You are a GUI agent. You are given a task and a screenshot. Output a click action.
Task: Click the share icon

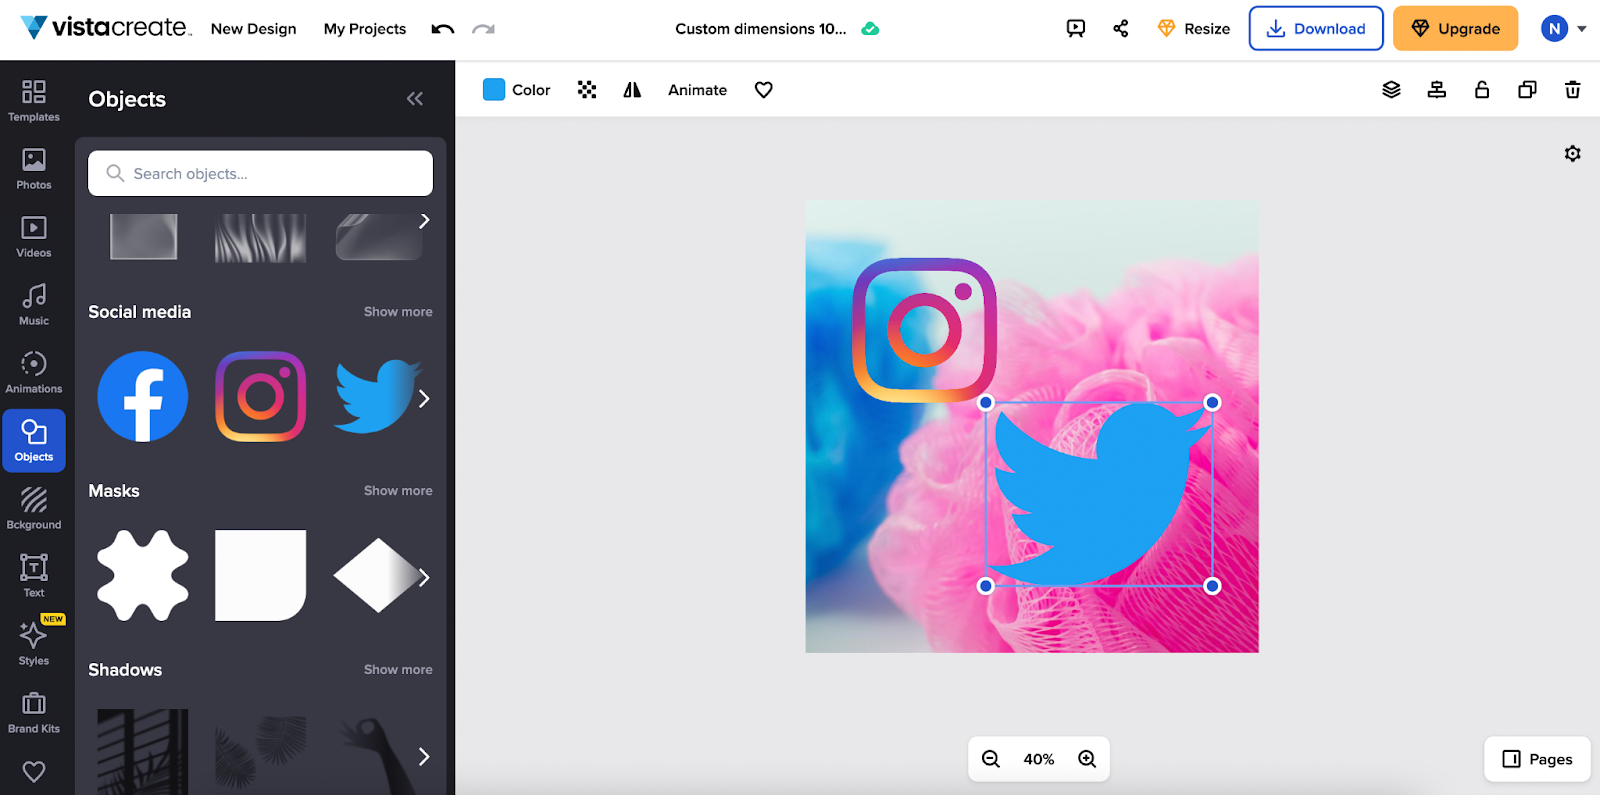pyautogui.click(x=1121, y=29)
